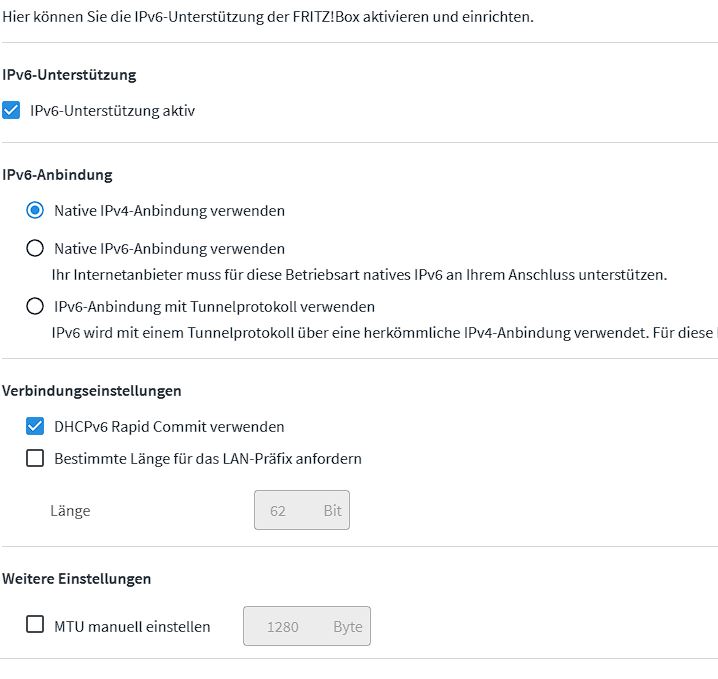Viewport: 718px width, 679px height.
Task: Click the 'Länge' field label
Action: point(70,511)
